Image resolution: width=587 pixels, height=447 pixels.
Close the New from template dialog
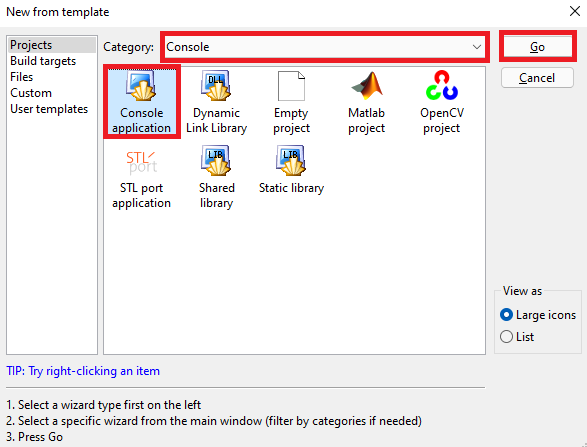tap(575, 11)
